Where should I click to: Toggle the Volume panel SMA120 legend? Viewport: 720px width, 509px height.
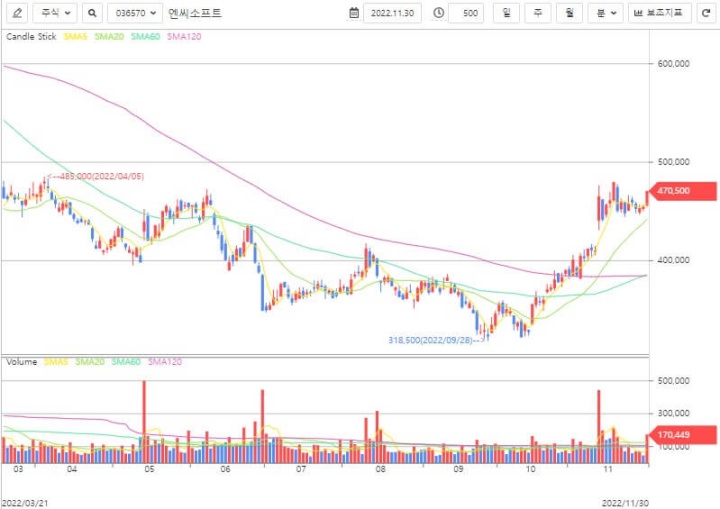tap(165, 362)
